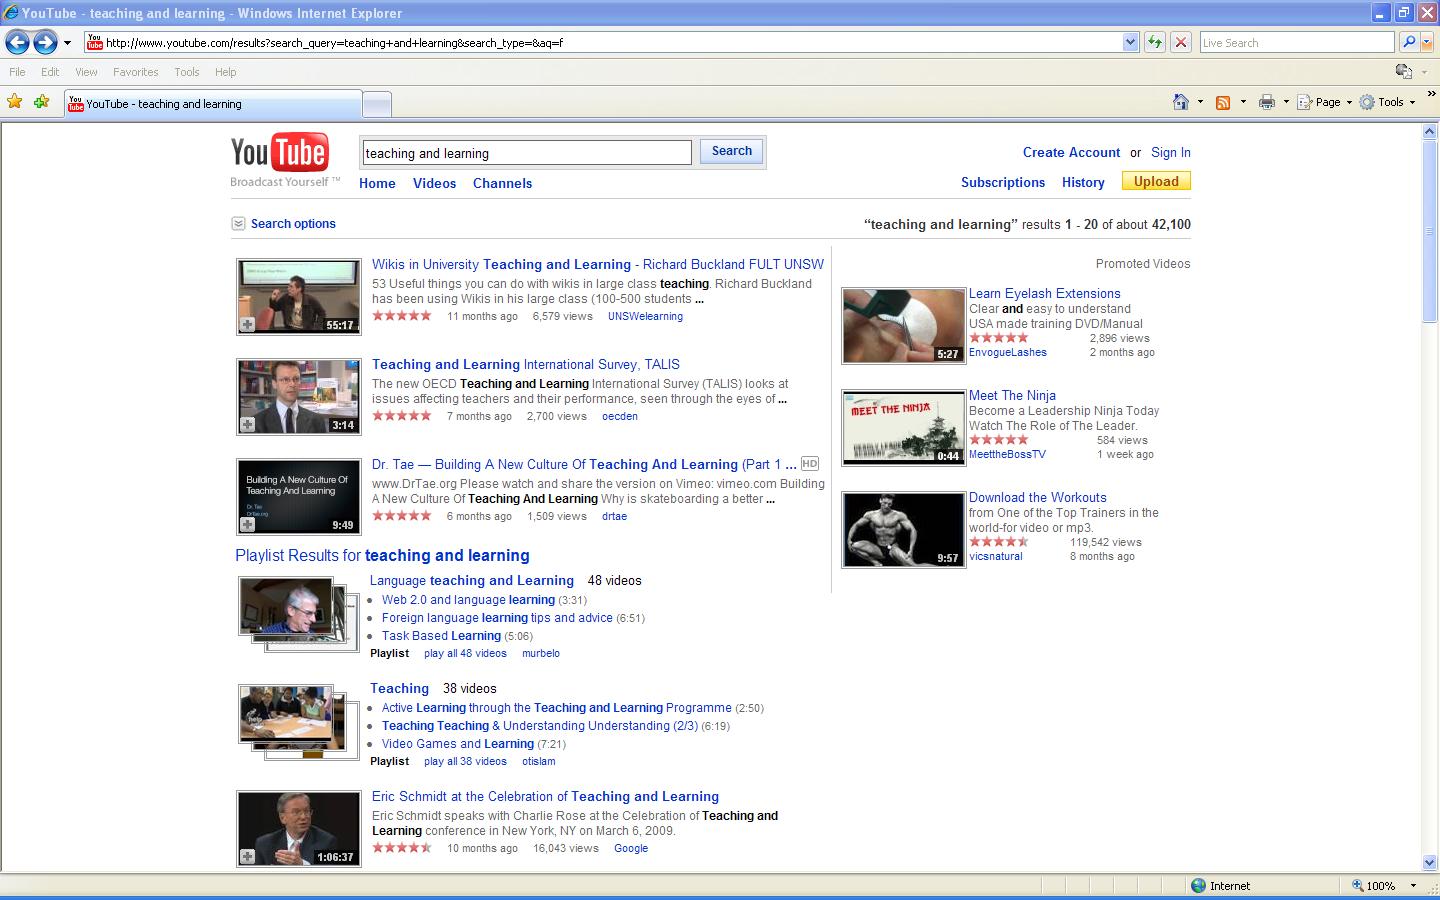Viewport: 1440px width, 900px height.
Task: Select the YouTube - teaching and learning tab
Action: click(213, 104)
